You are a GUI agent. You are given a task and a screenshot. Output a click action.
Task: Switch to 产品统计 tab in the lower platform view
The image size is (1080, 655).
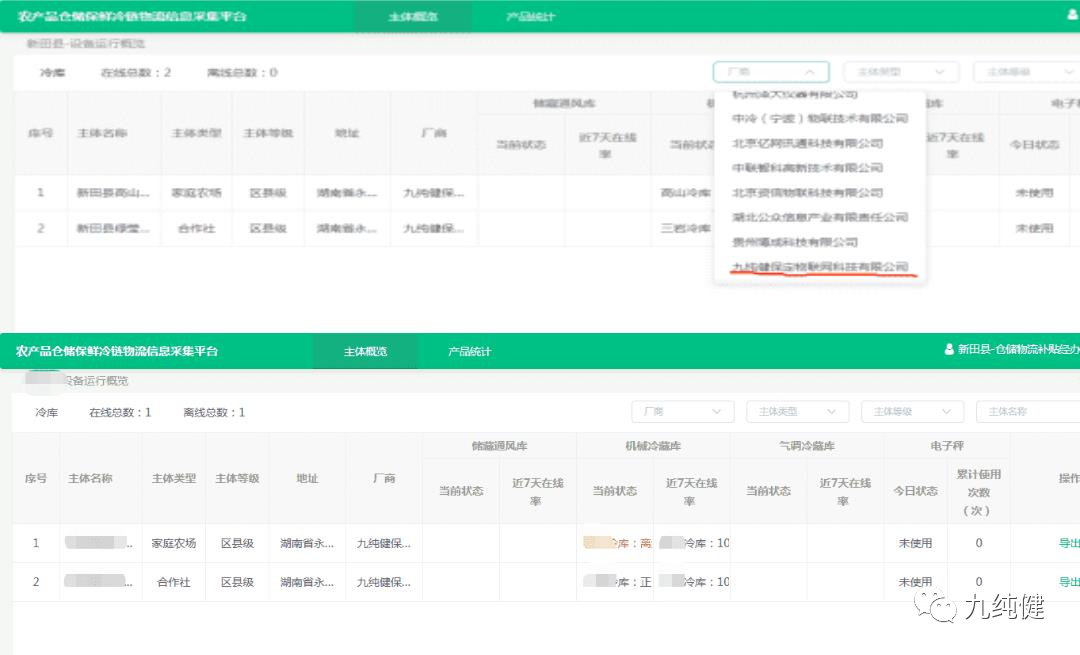(x=469, y=351)
